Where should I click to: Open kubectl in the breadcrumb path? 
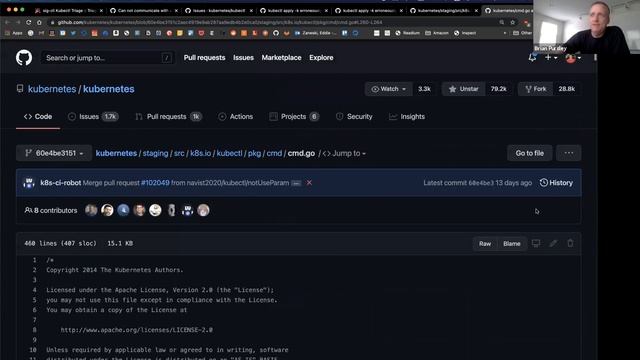[229, 153]
